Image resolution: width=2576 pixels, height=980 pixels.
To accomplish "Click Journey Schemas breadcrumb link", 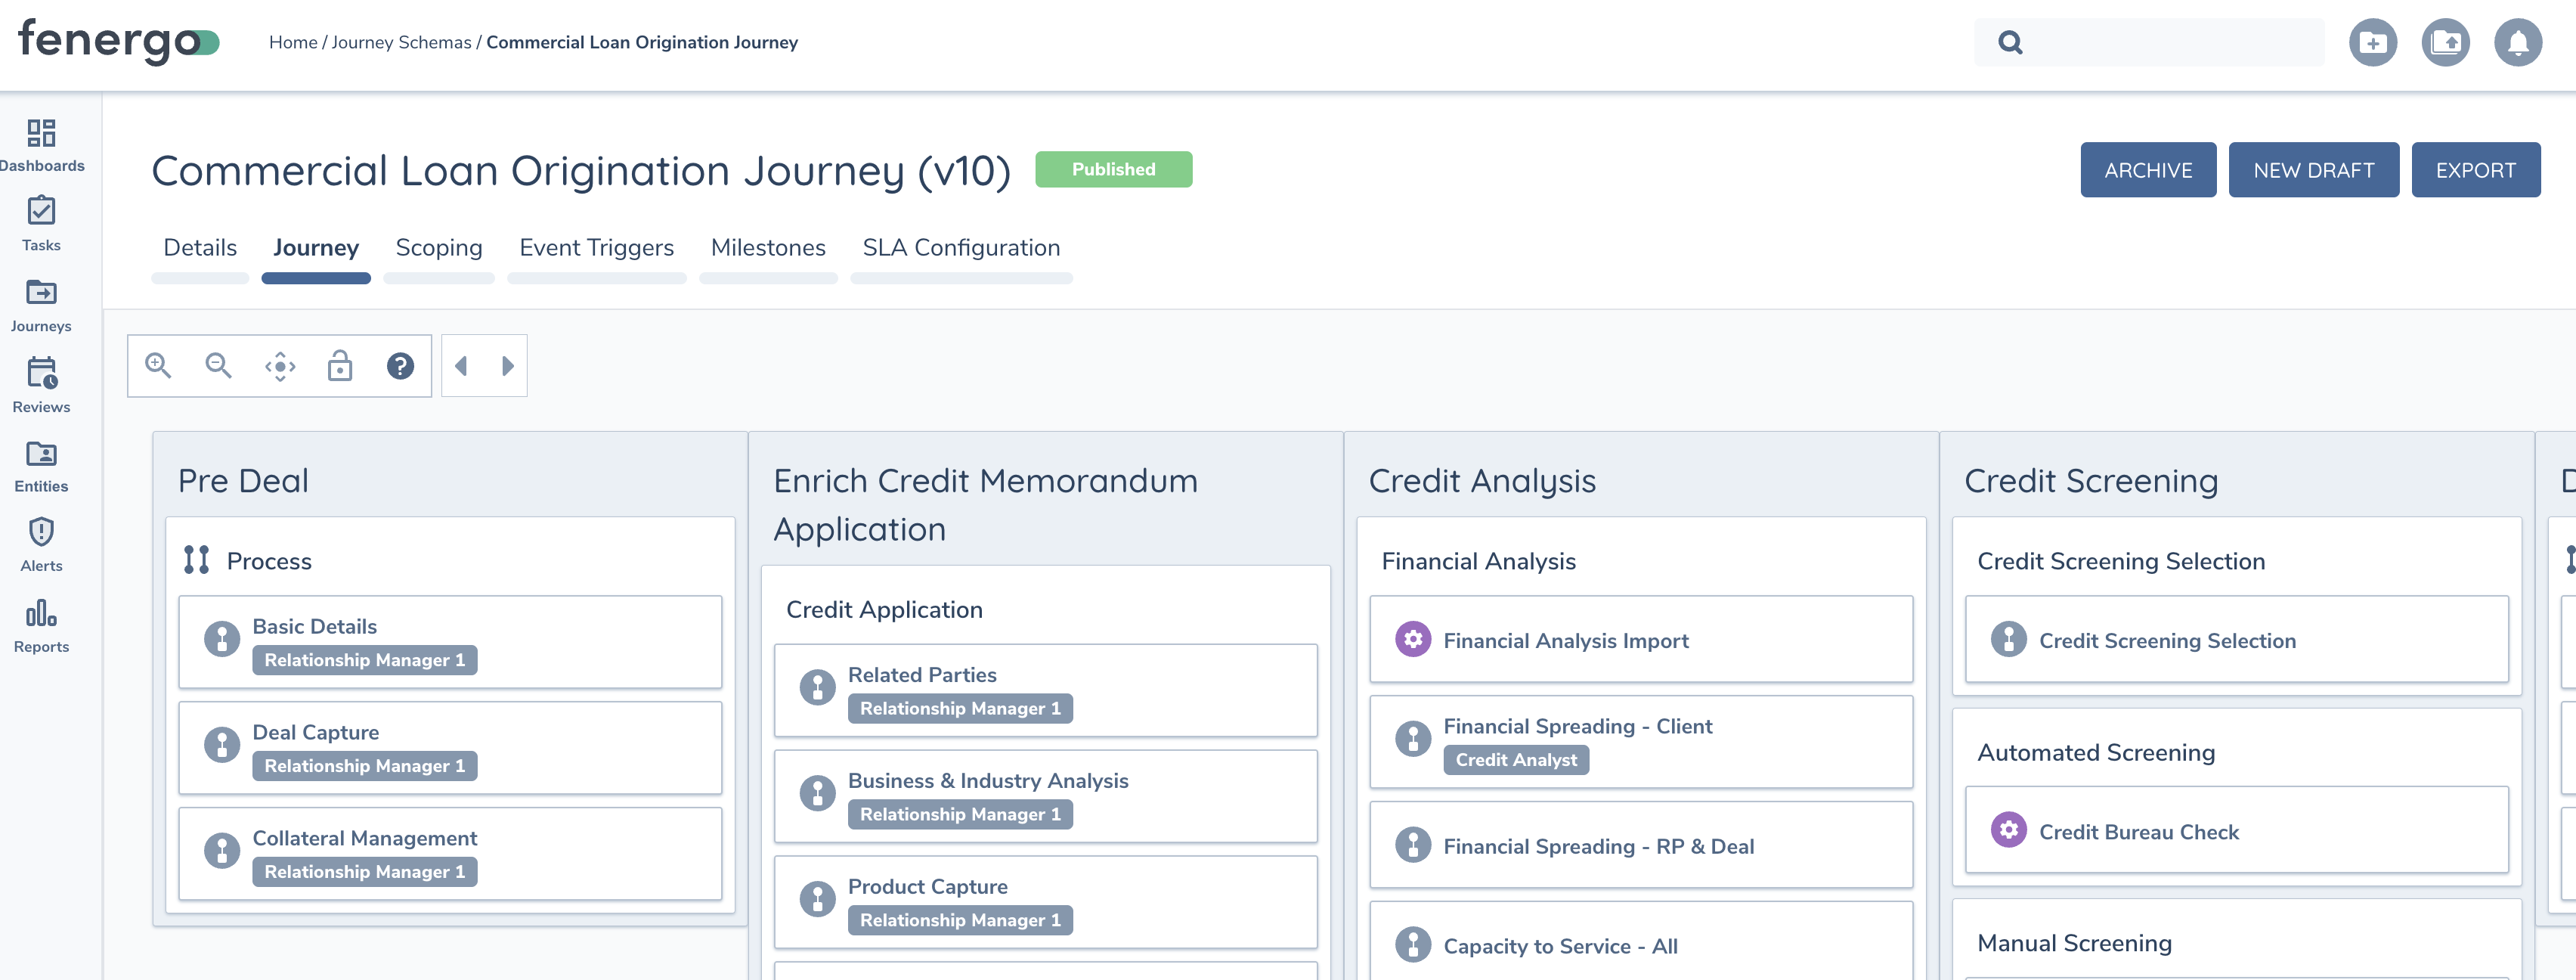I will [401, 43].
